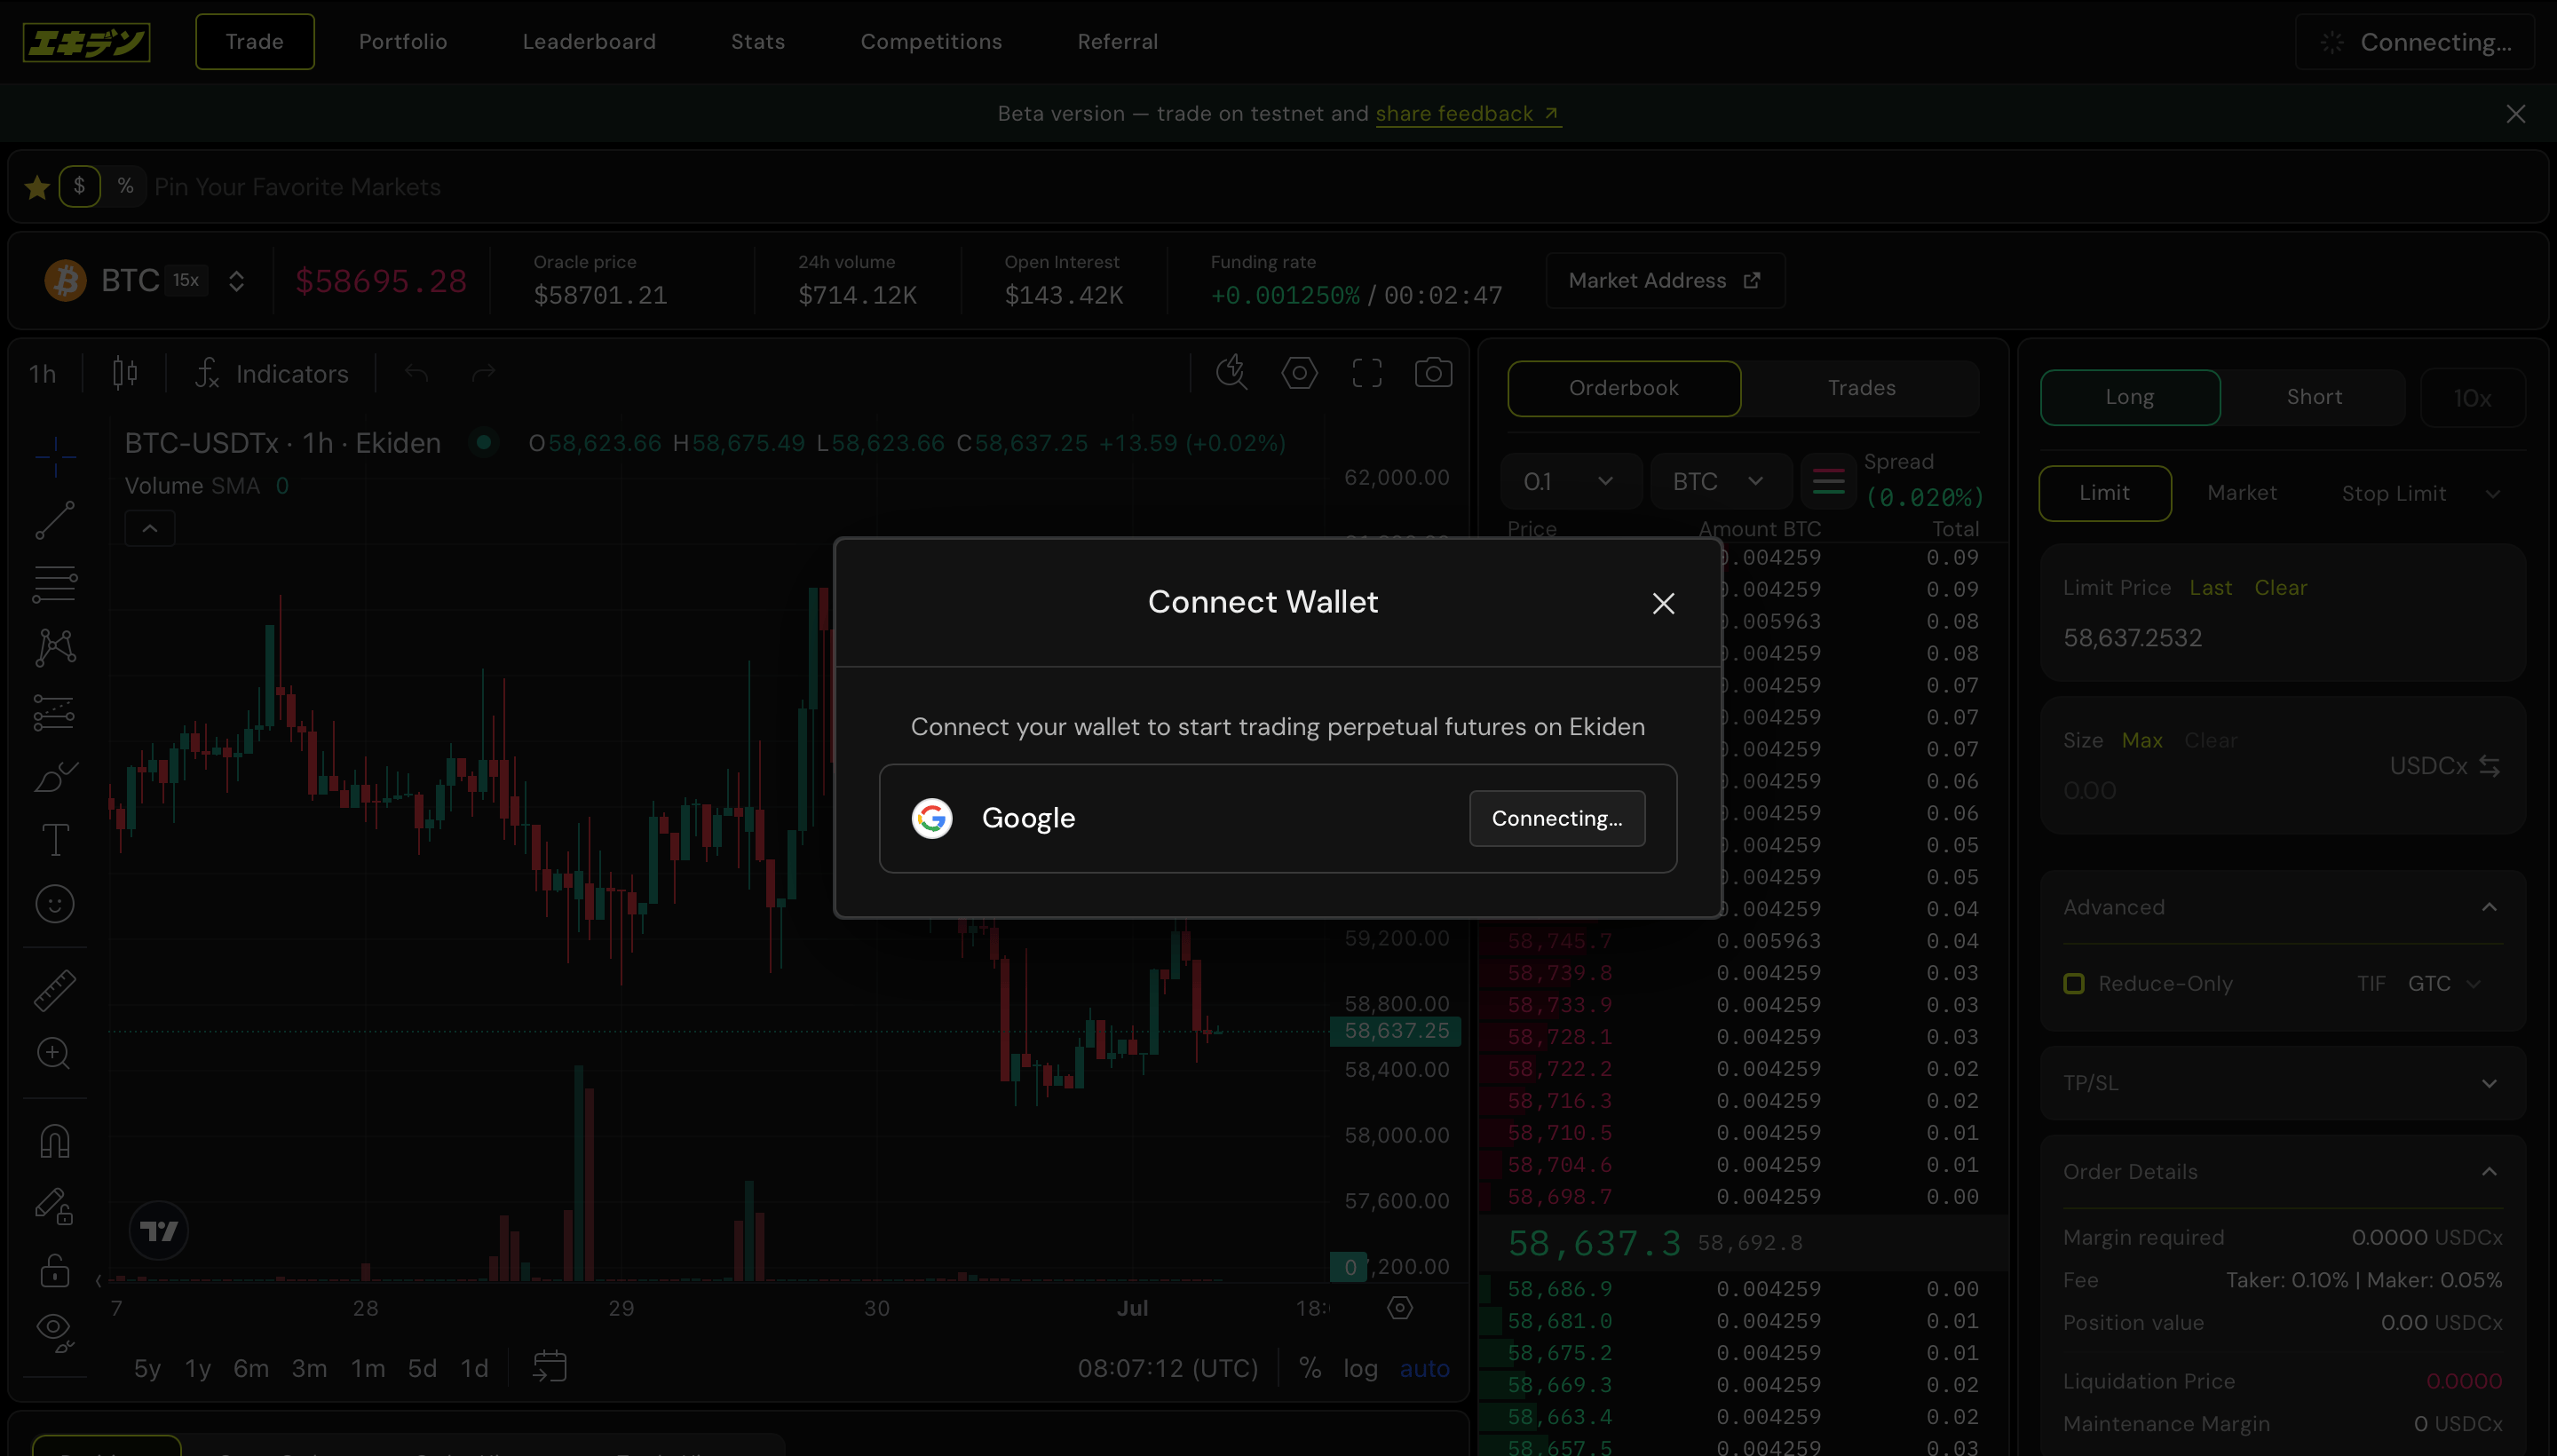Select the trend line drawing tool

[x=55, y=521]
